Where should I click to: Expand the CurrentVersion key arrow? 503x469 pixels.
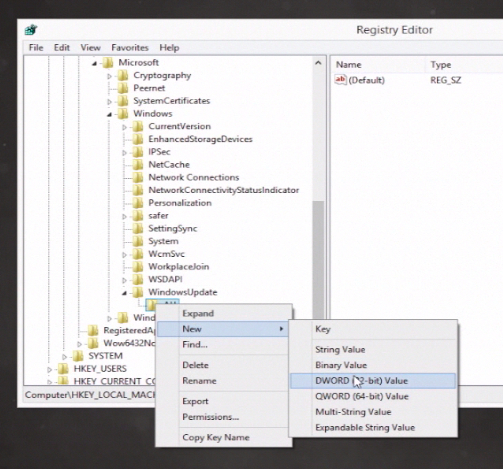tap(124, 127)
